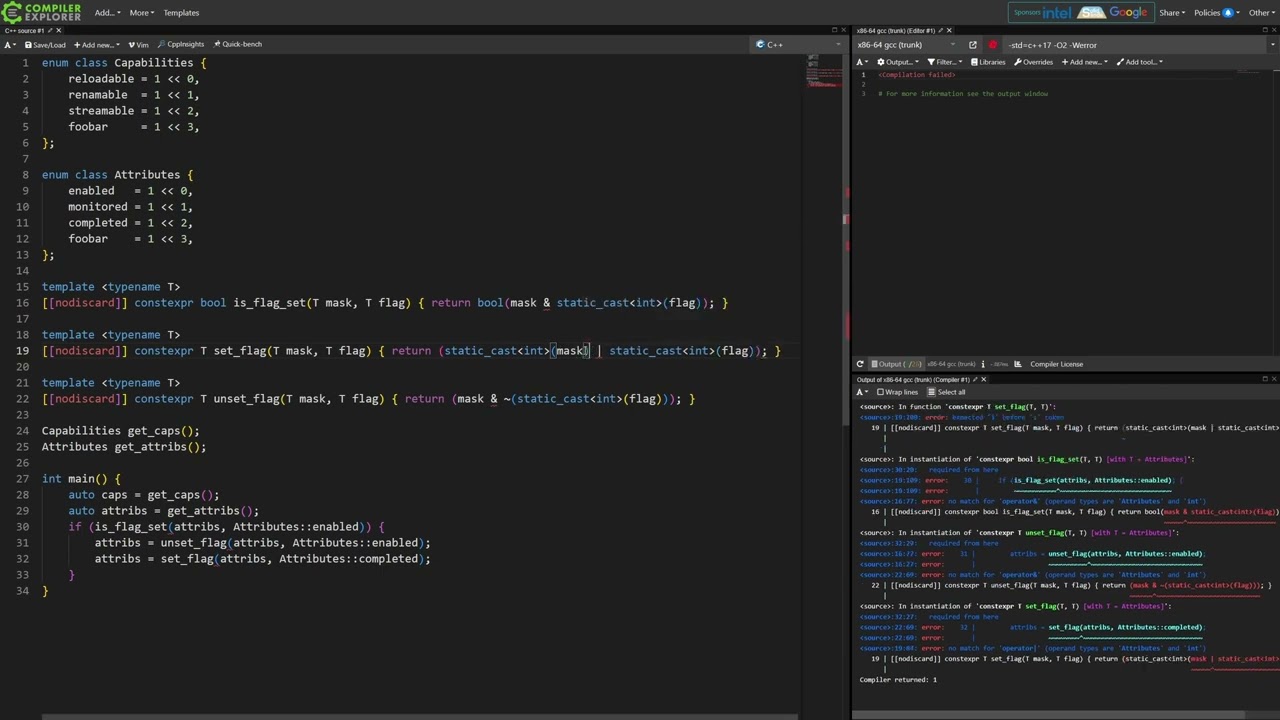The image size is (1280, 720).
Task: Click the Save/Load button
Action: point(45,45)
